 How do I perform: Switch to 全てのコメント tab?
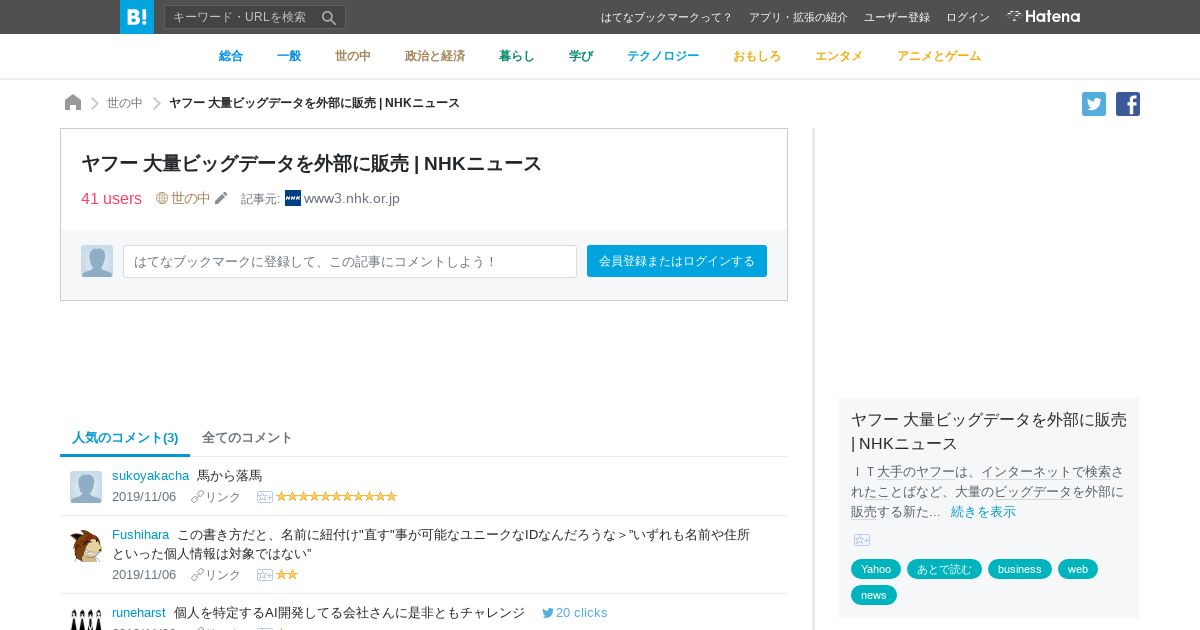[x=247, y=437]
